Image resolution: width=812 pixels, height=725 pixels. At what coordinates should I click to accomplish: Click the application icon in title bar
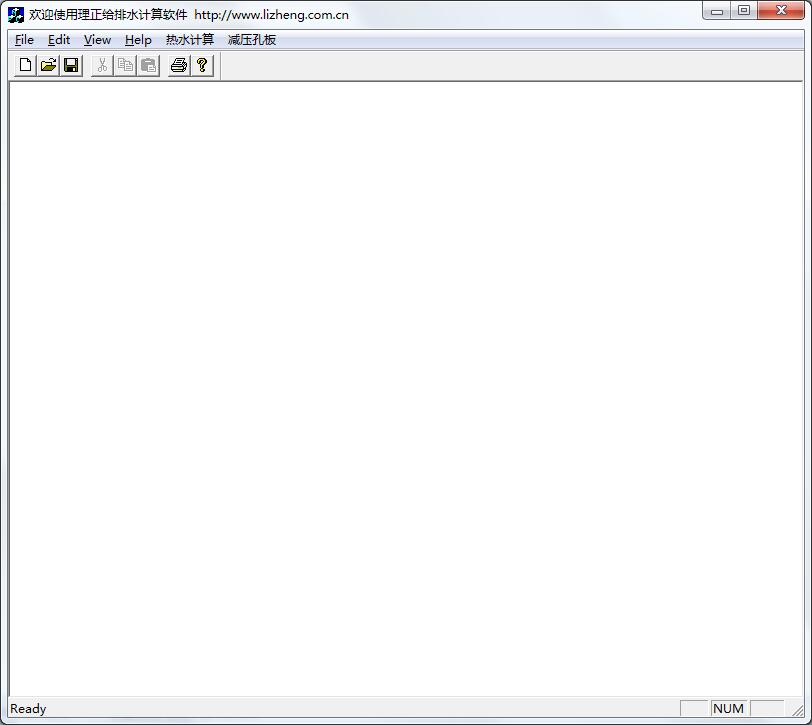click(16, 15)
